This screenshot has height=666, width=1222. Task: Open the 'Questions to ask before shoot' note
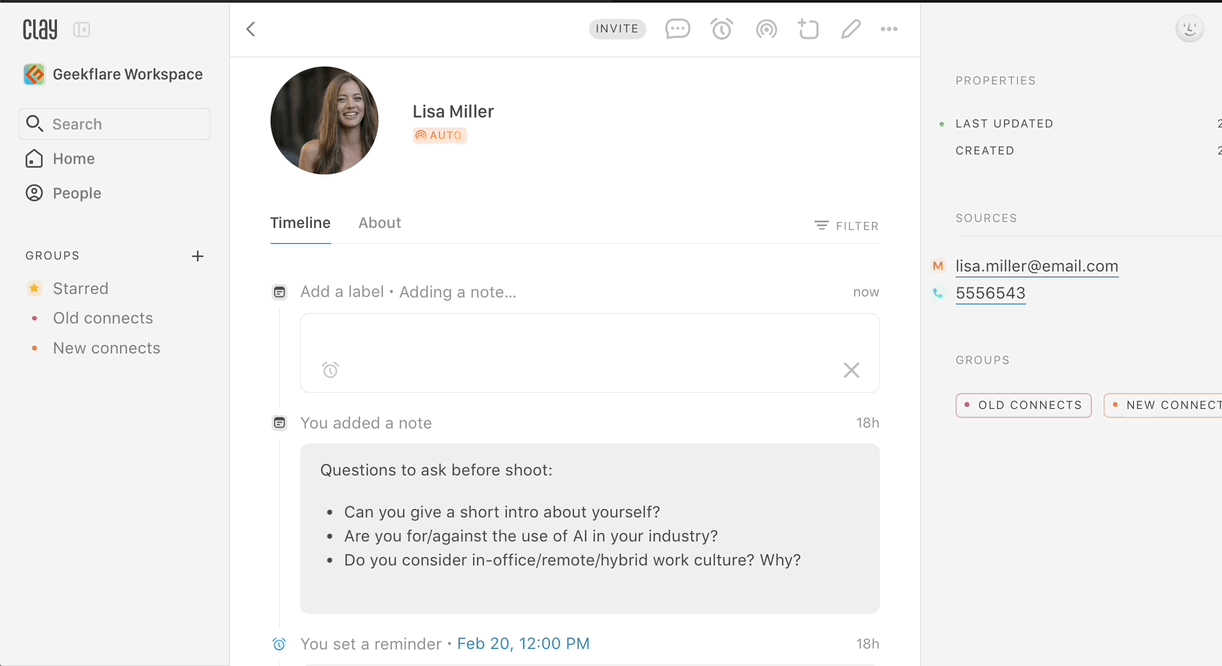coord(590,529)
